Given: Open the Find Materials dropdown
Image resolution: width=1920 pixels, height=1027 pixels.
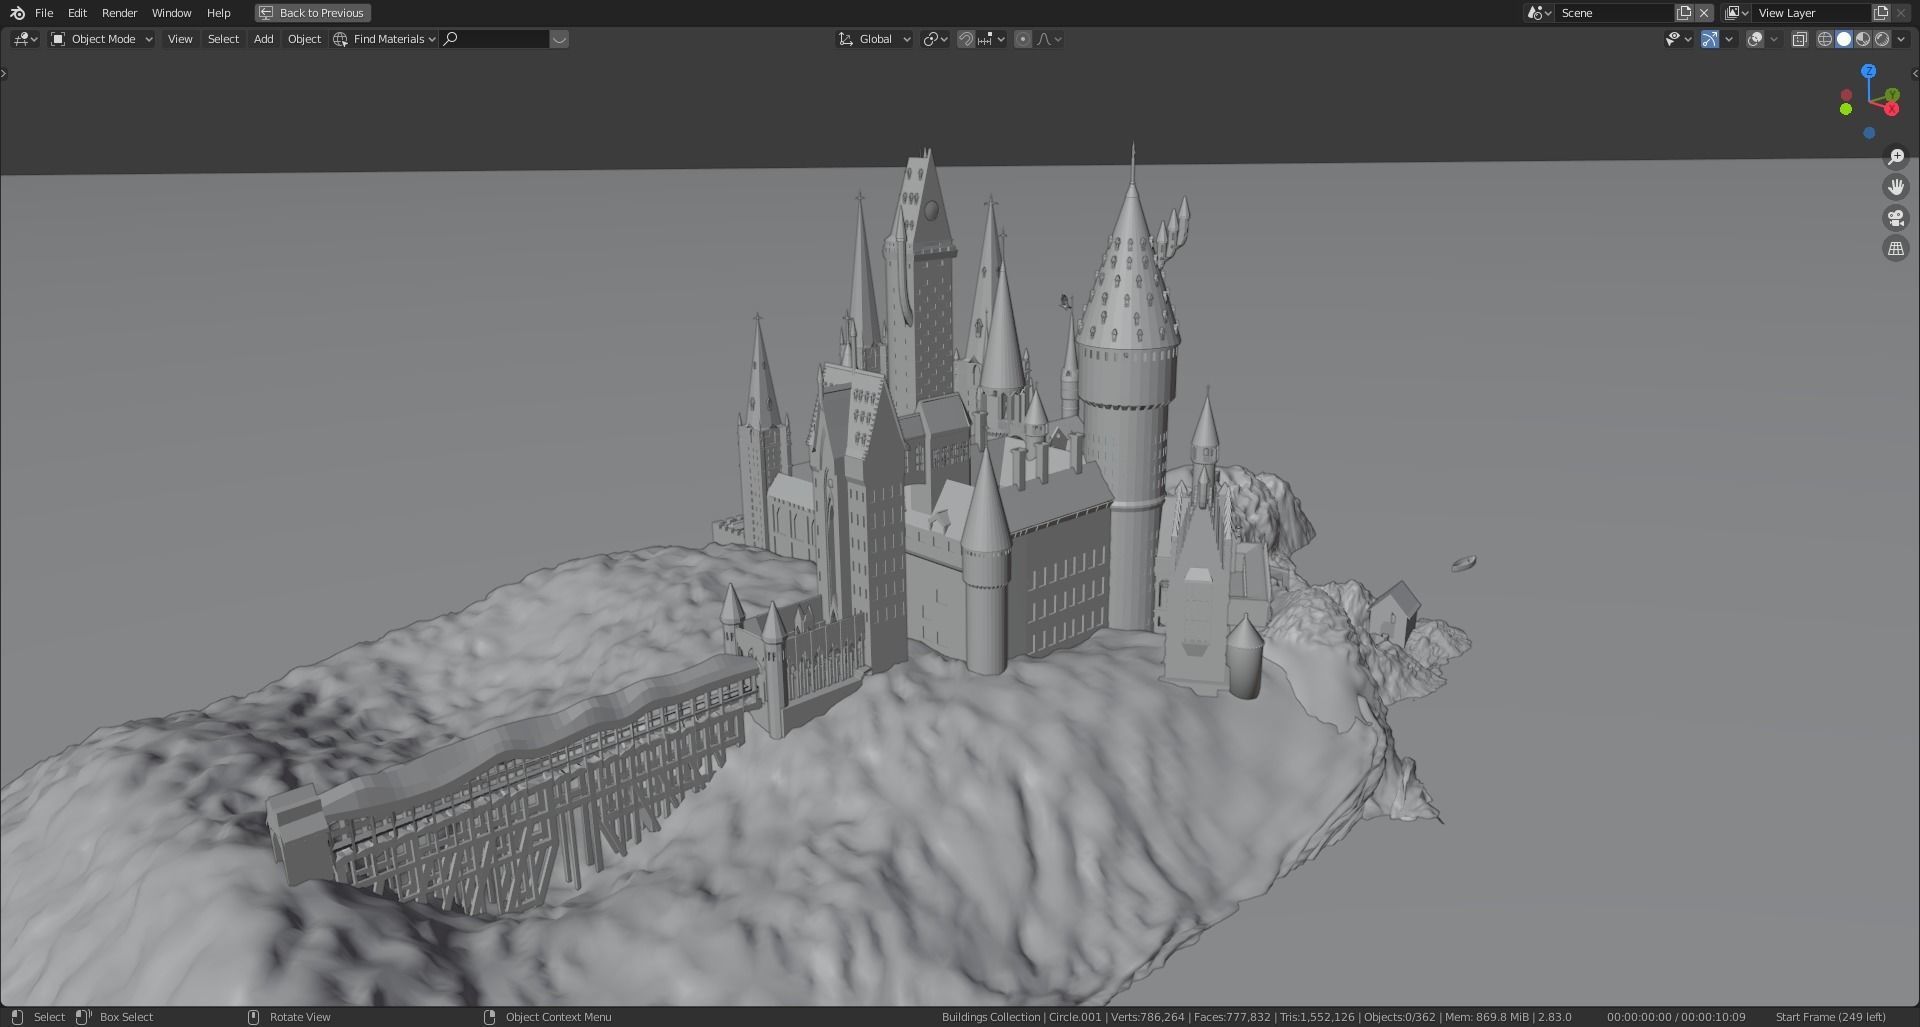Looking at the screenshot, I should (385, 39).
